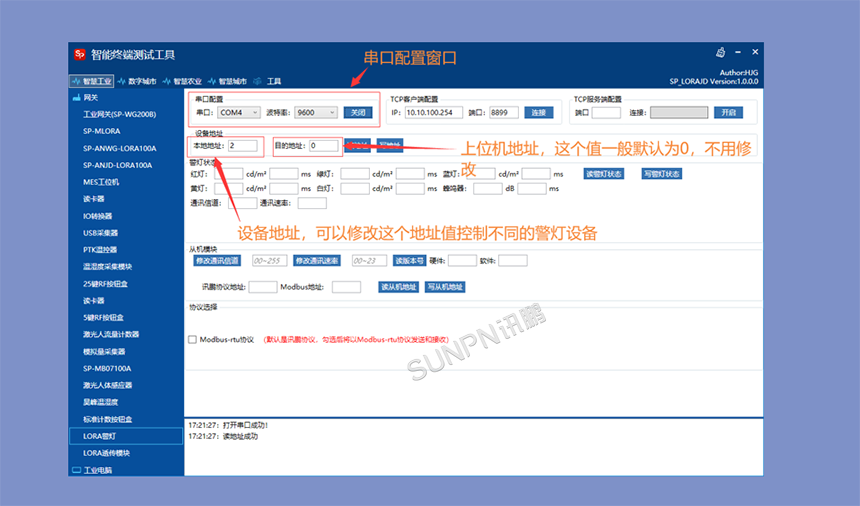Select 25键RF按钮盒 in the sidebar
Viewport: 860px width, 506px height.
point(105,284)
